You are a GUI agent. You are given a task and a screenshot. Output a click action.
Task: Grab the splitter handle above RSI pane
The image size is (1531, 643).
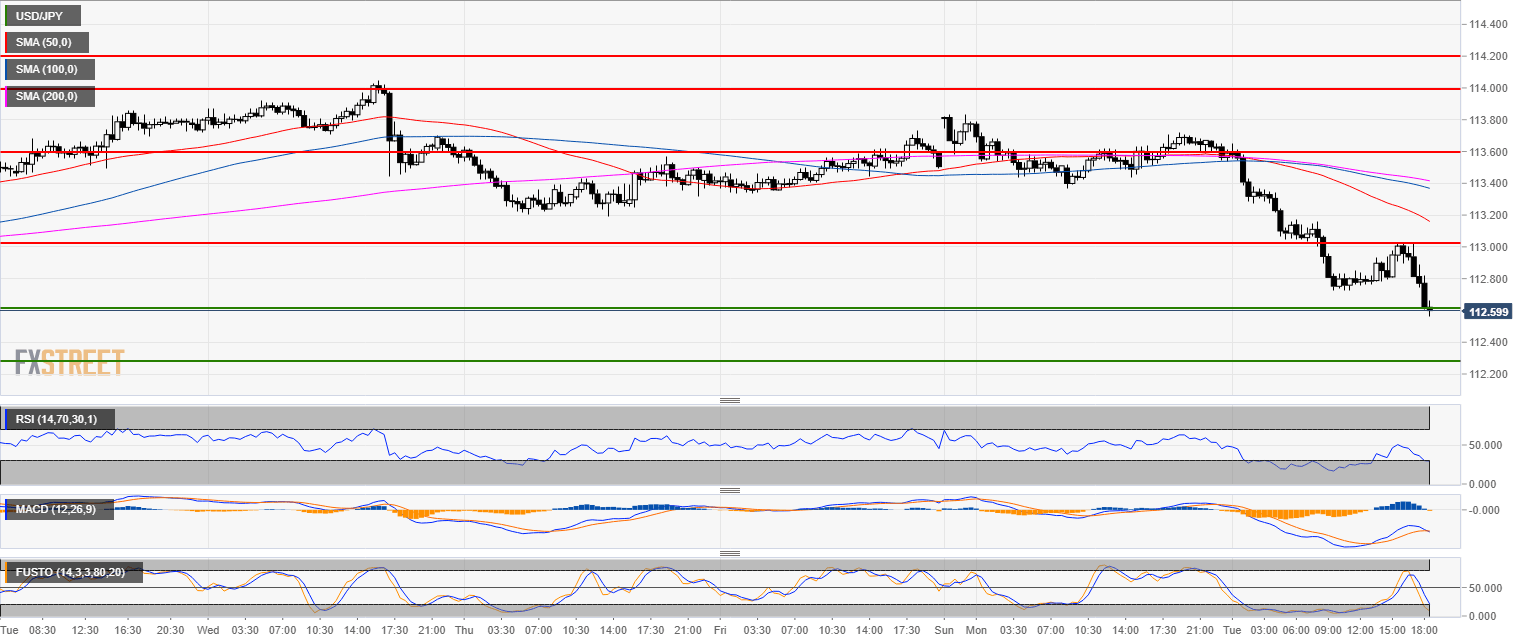(x=729, y=400)
